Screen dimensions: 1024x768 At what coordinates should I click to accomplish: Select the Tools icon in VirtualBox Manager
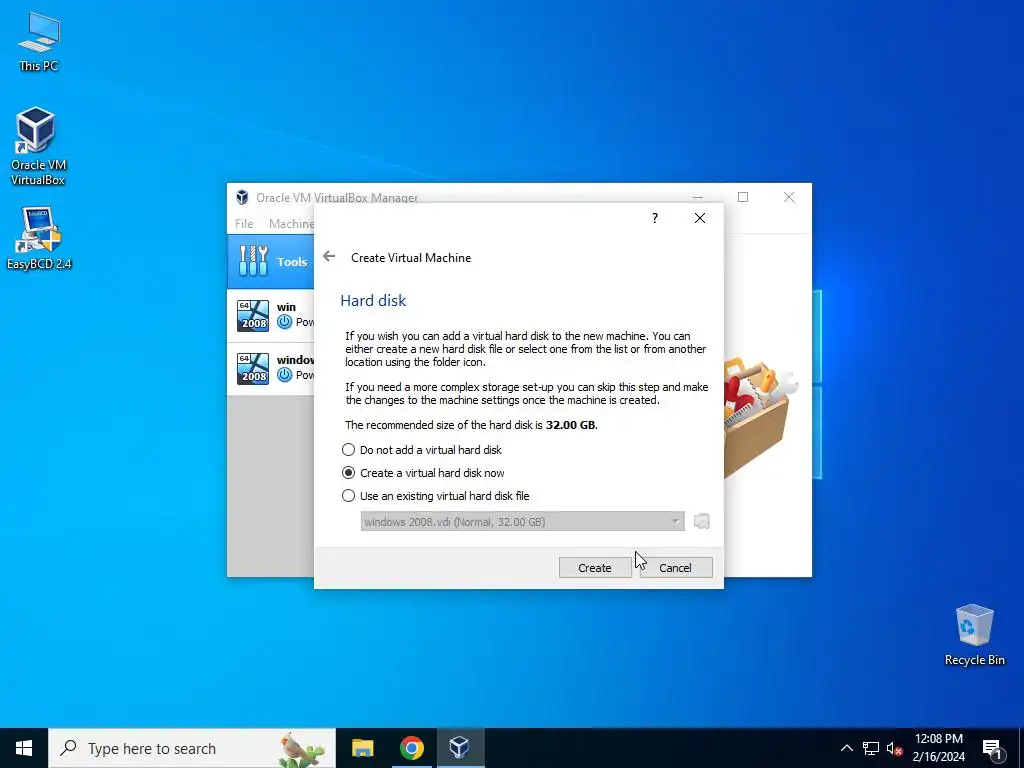pyautogui.click(x=253, y=261)
